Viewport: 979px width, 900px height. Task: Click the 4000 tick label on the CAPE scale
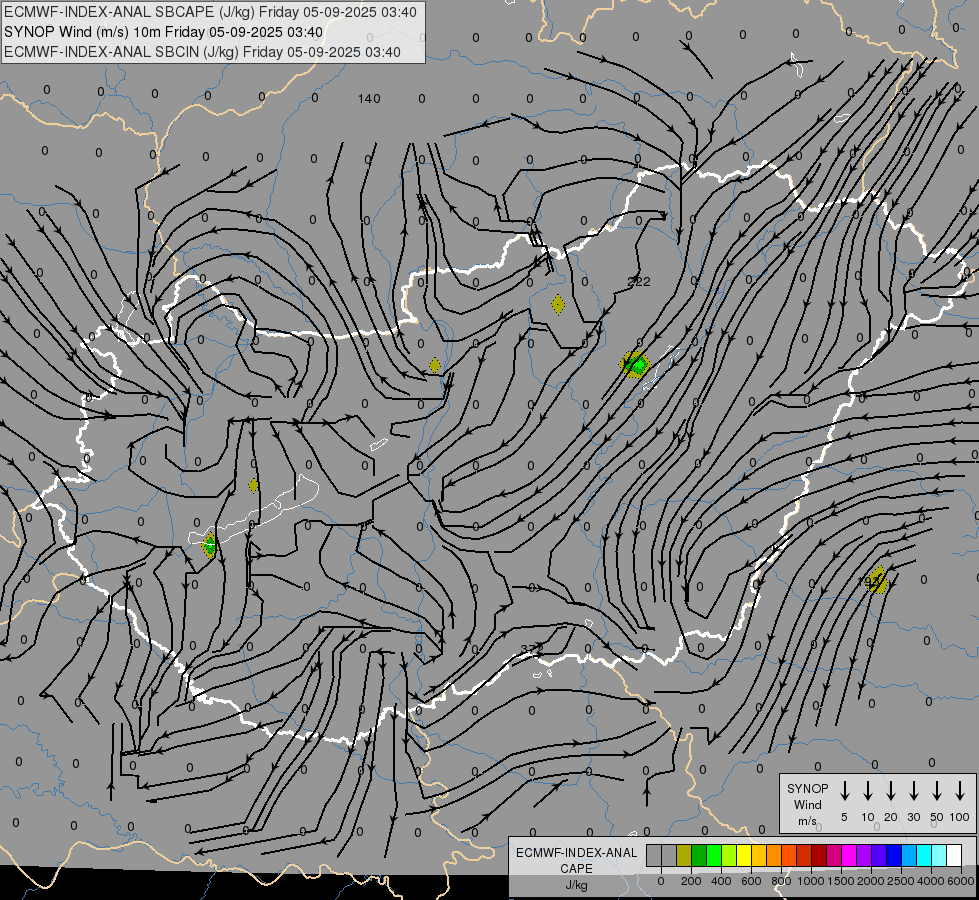(x=930, y=881)
